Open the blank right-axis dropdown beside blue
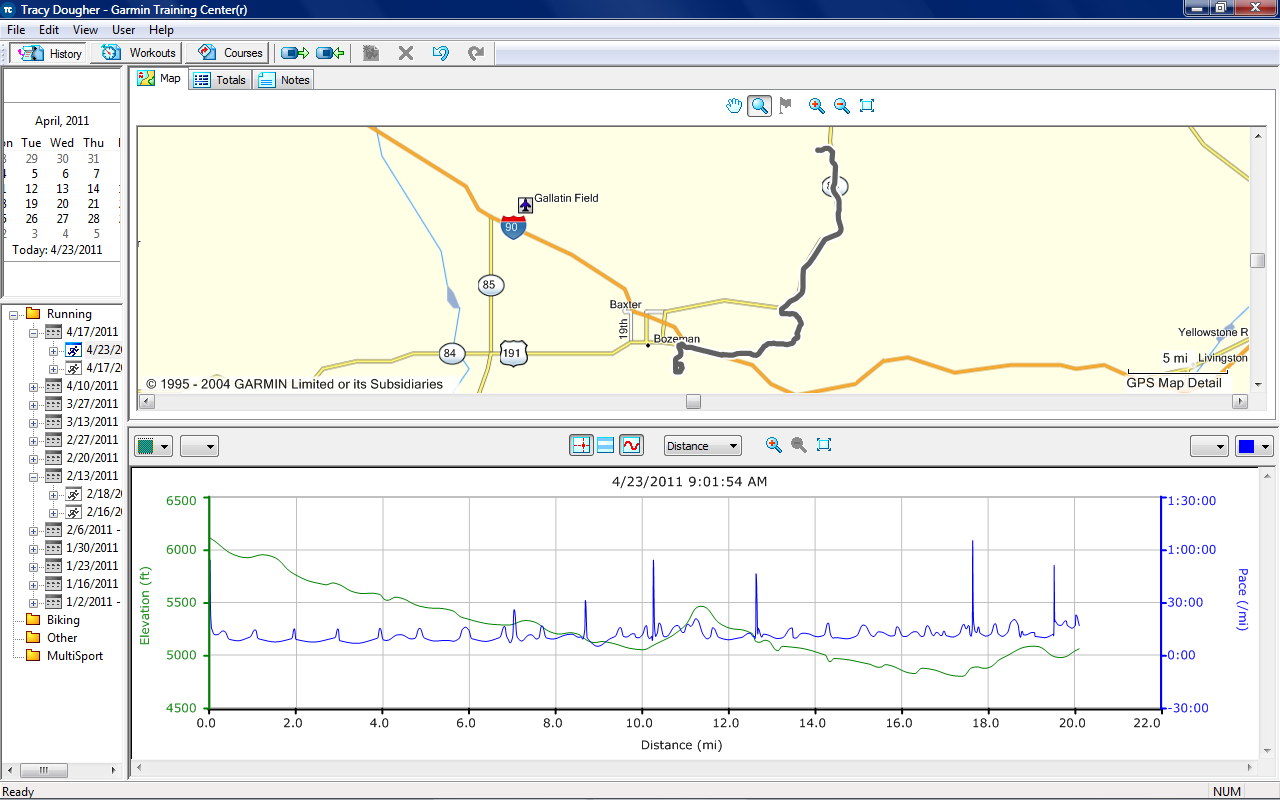This screenshot has width=1280, height=800. coord(1209,446)
